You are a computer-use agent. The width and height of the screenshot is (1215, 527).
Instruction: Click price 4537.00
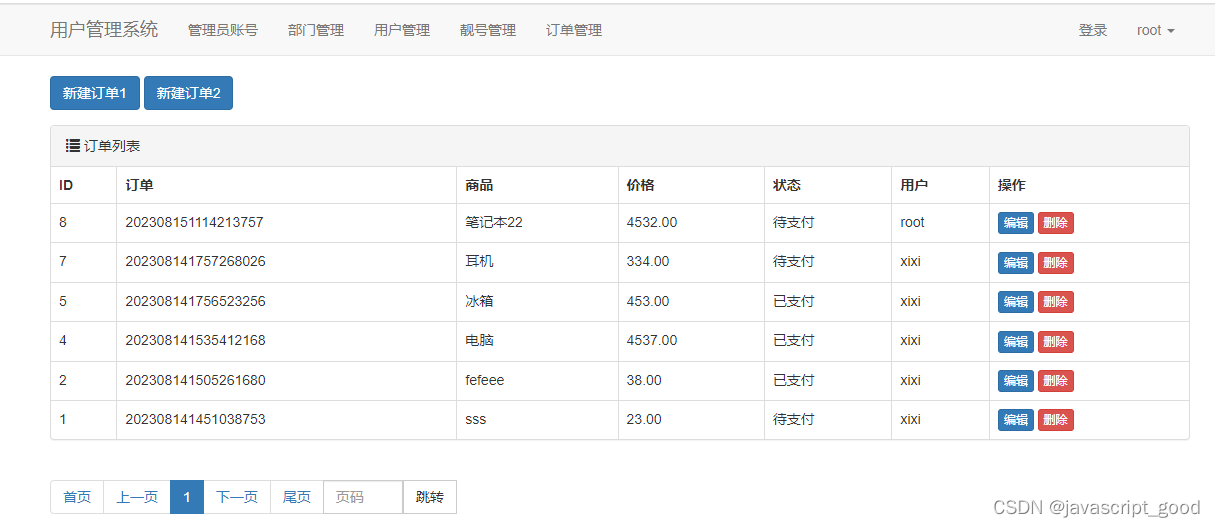pos(652,340)
